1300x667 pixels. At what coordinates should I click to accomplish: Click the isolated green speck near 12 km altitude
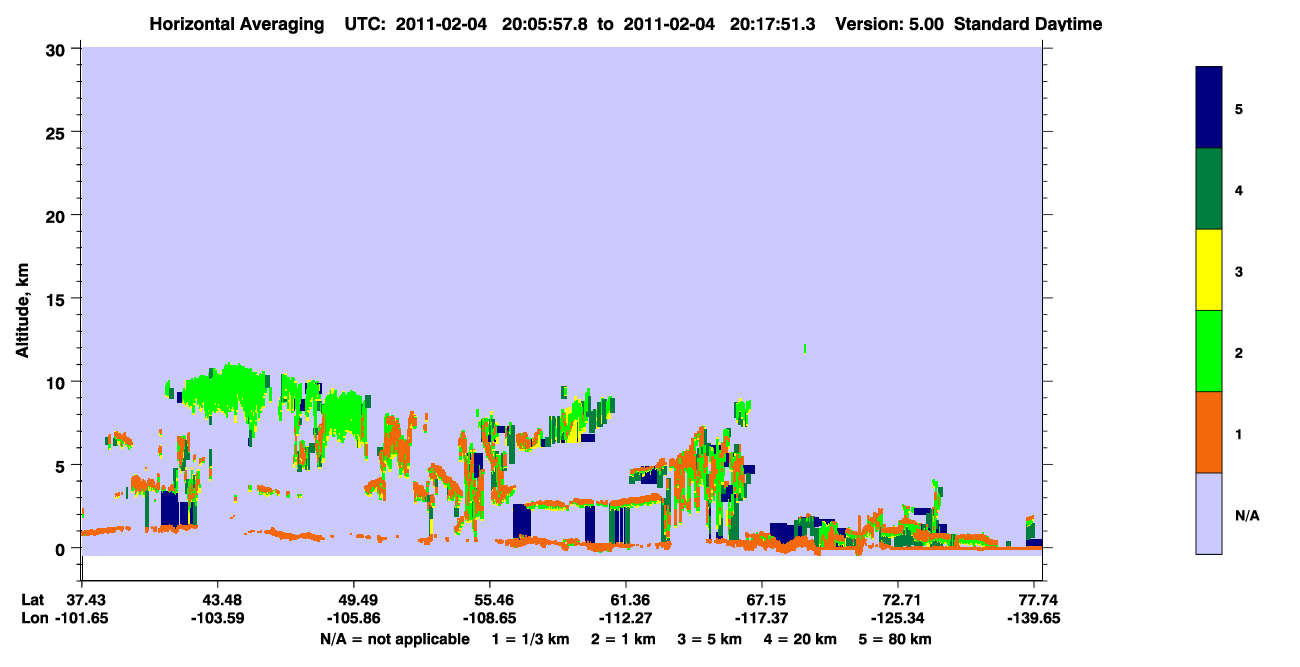coord(804,348)
